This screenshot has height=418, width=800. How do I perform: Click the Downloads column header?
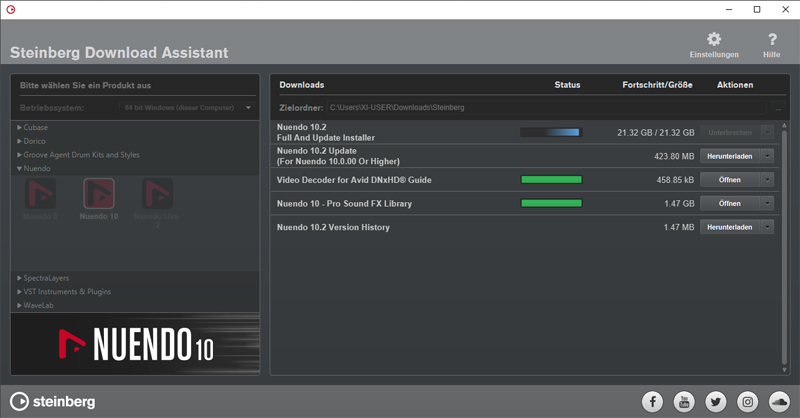pyautogui.click(x=302, y=85)
